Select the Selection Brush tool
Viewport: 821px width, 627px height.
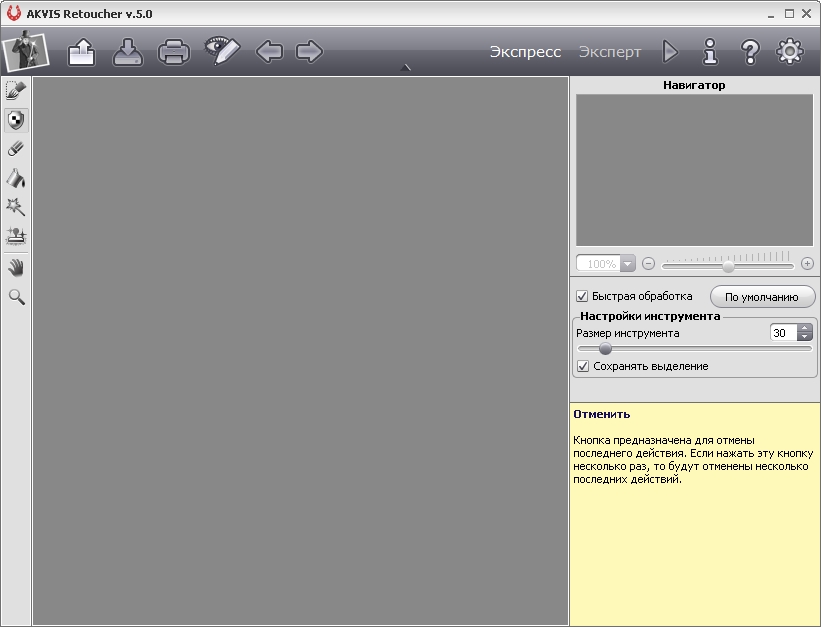pos(16,91)
